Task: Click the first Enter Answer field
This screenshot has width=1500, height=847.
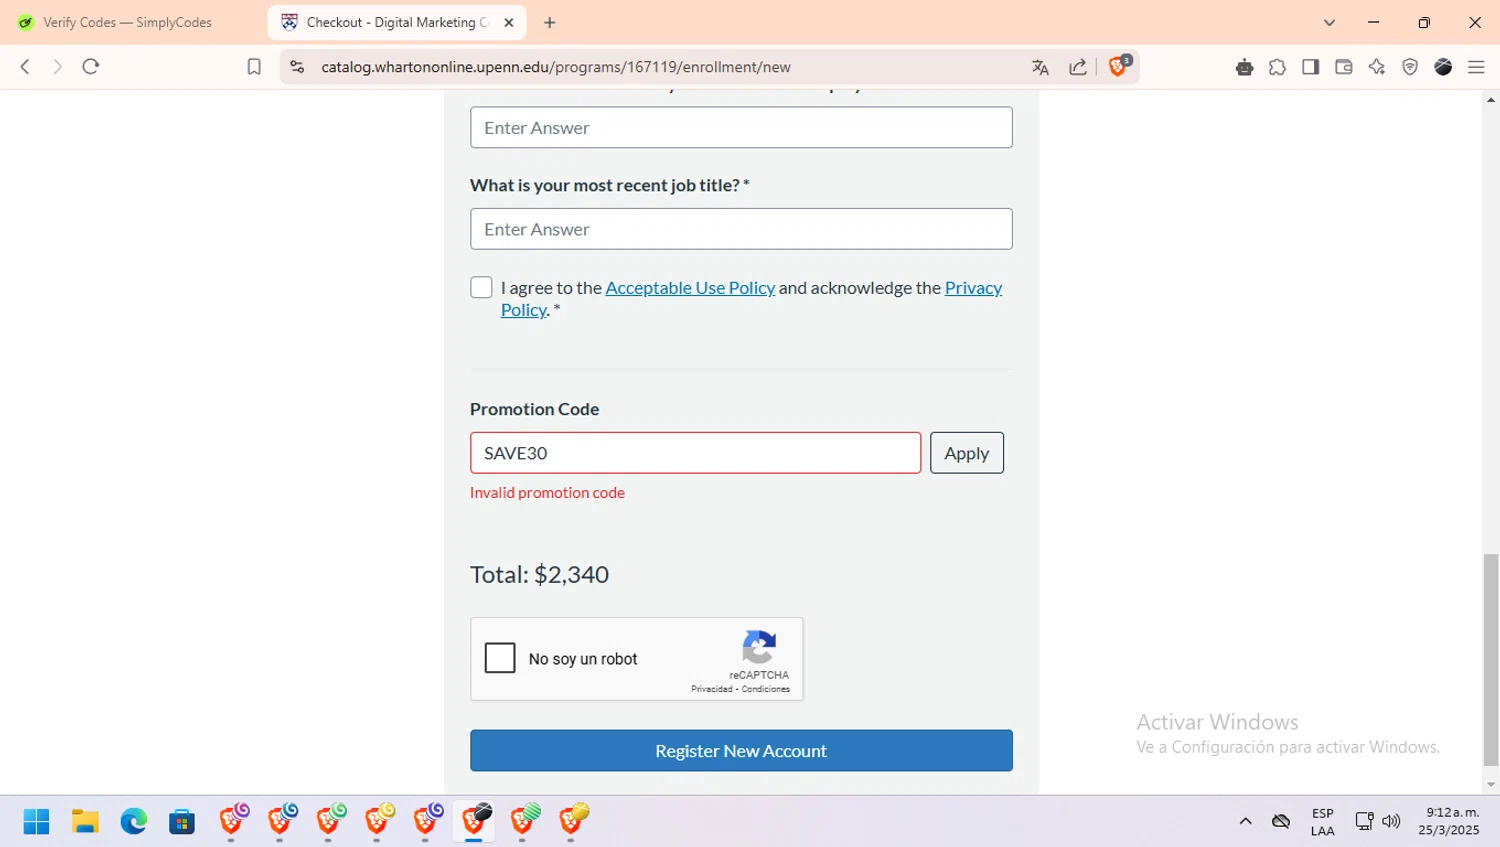Action: coord(741,127)
